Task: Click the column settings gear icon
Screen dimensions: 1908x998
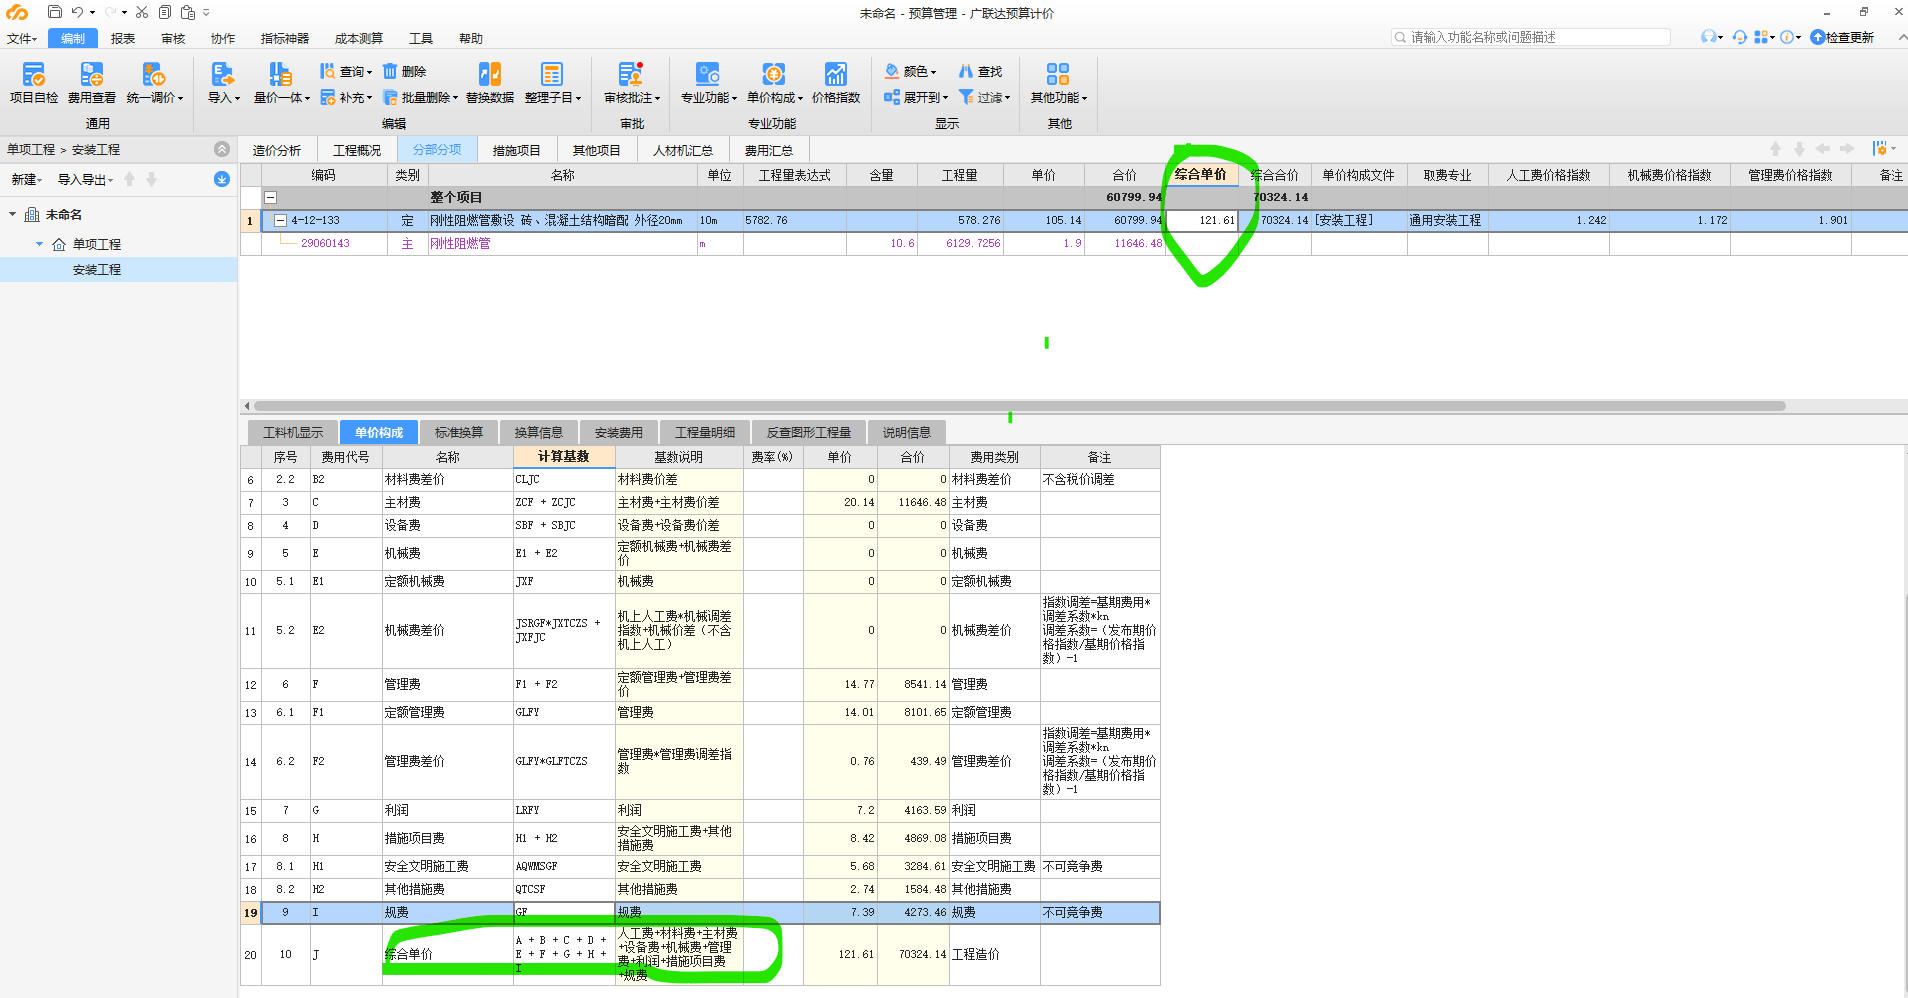Action: [1883, 149]
